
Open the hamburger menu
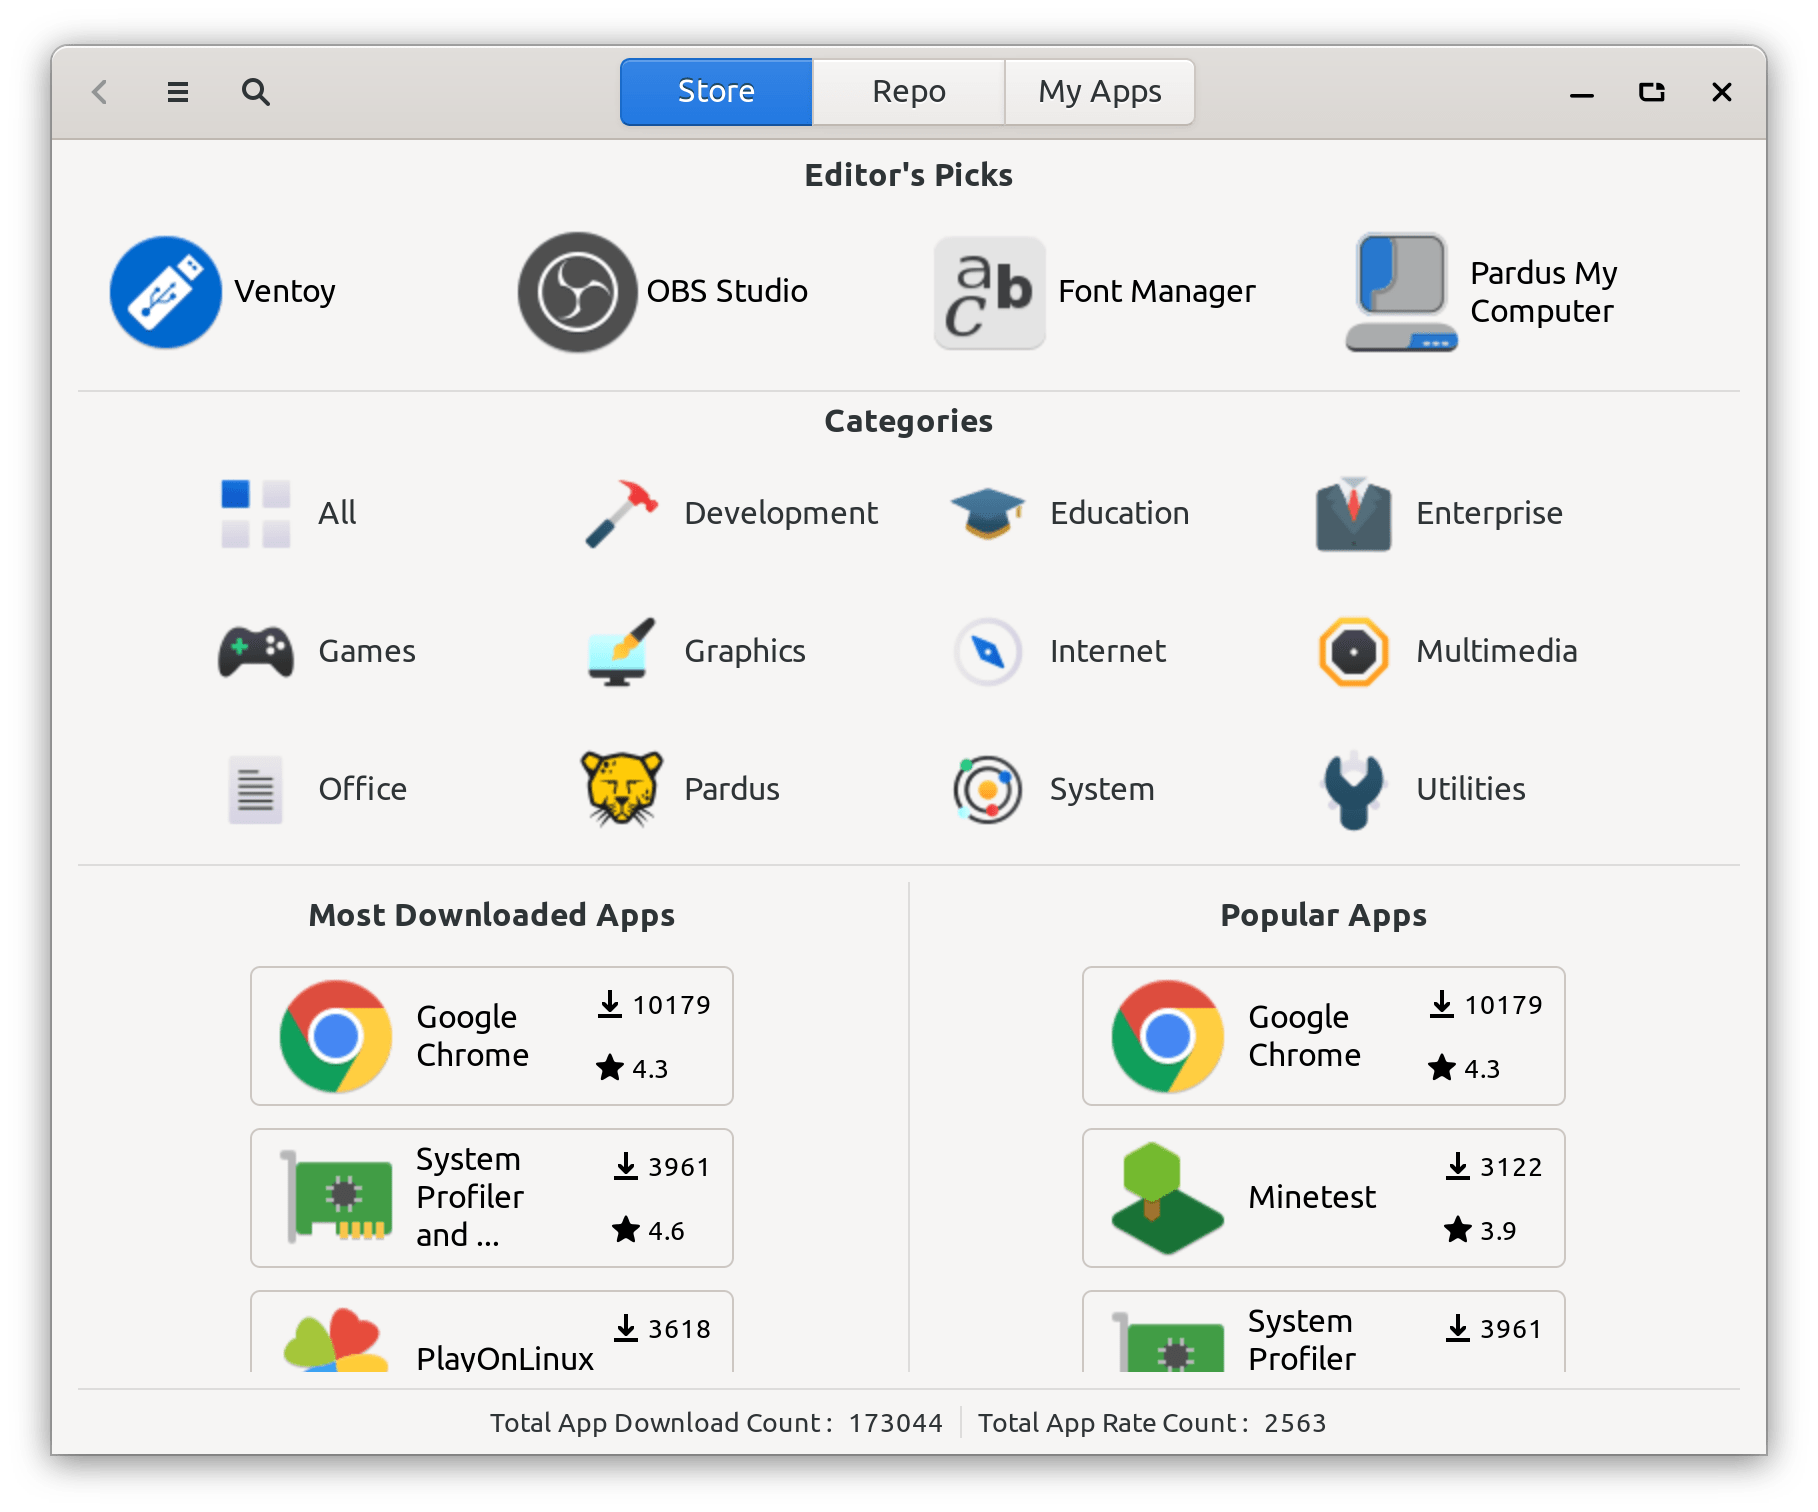click(x=178, y=92)
